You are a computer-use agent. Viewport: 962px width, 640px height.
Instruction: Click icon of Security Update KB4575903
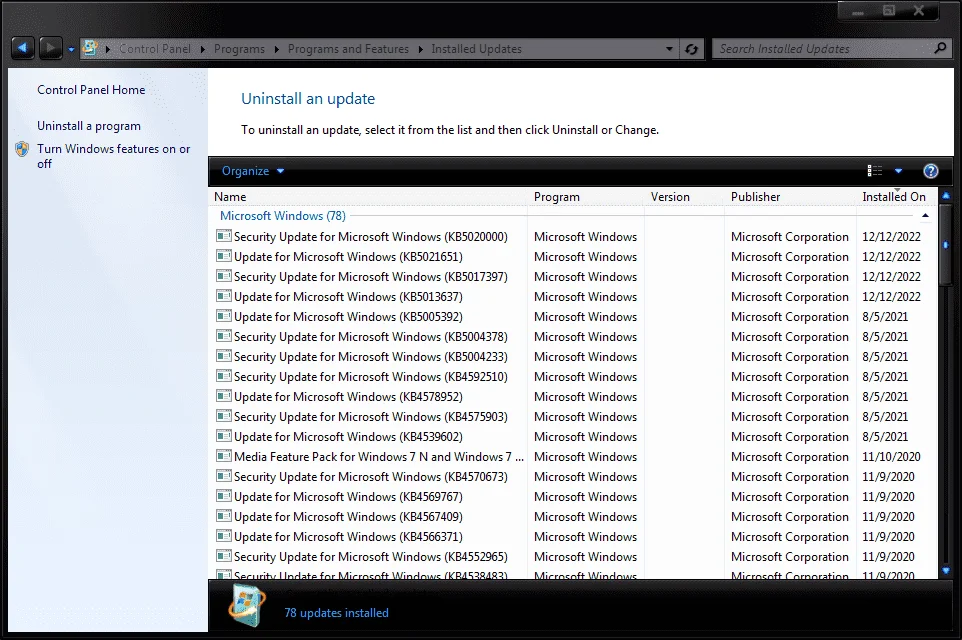[x=224, y=416]
